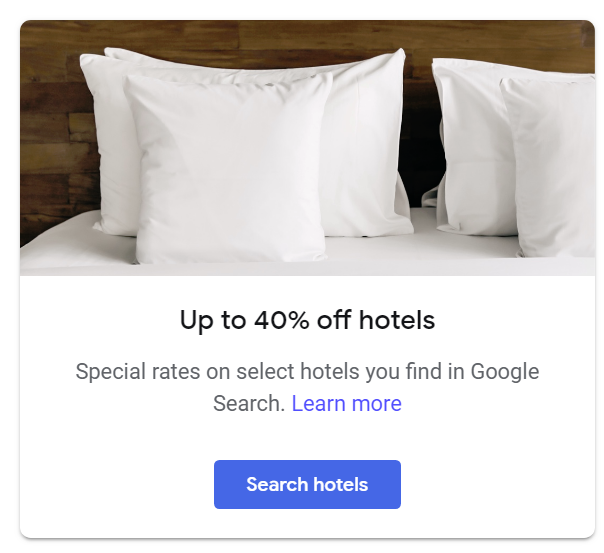Click the second pillow from the right

(x=472, y=146)
